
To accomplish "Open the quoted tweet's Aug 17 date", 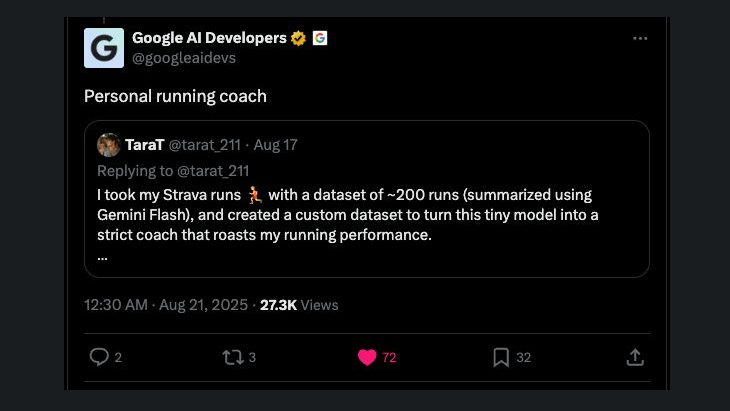I will tap(276, 144).
